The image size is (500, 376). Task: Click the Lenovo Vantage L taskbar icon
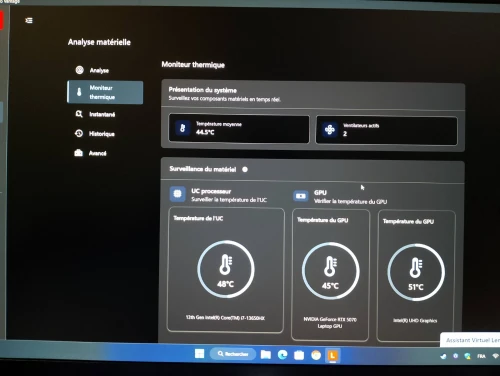(x=333, y=356)
